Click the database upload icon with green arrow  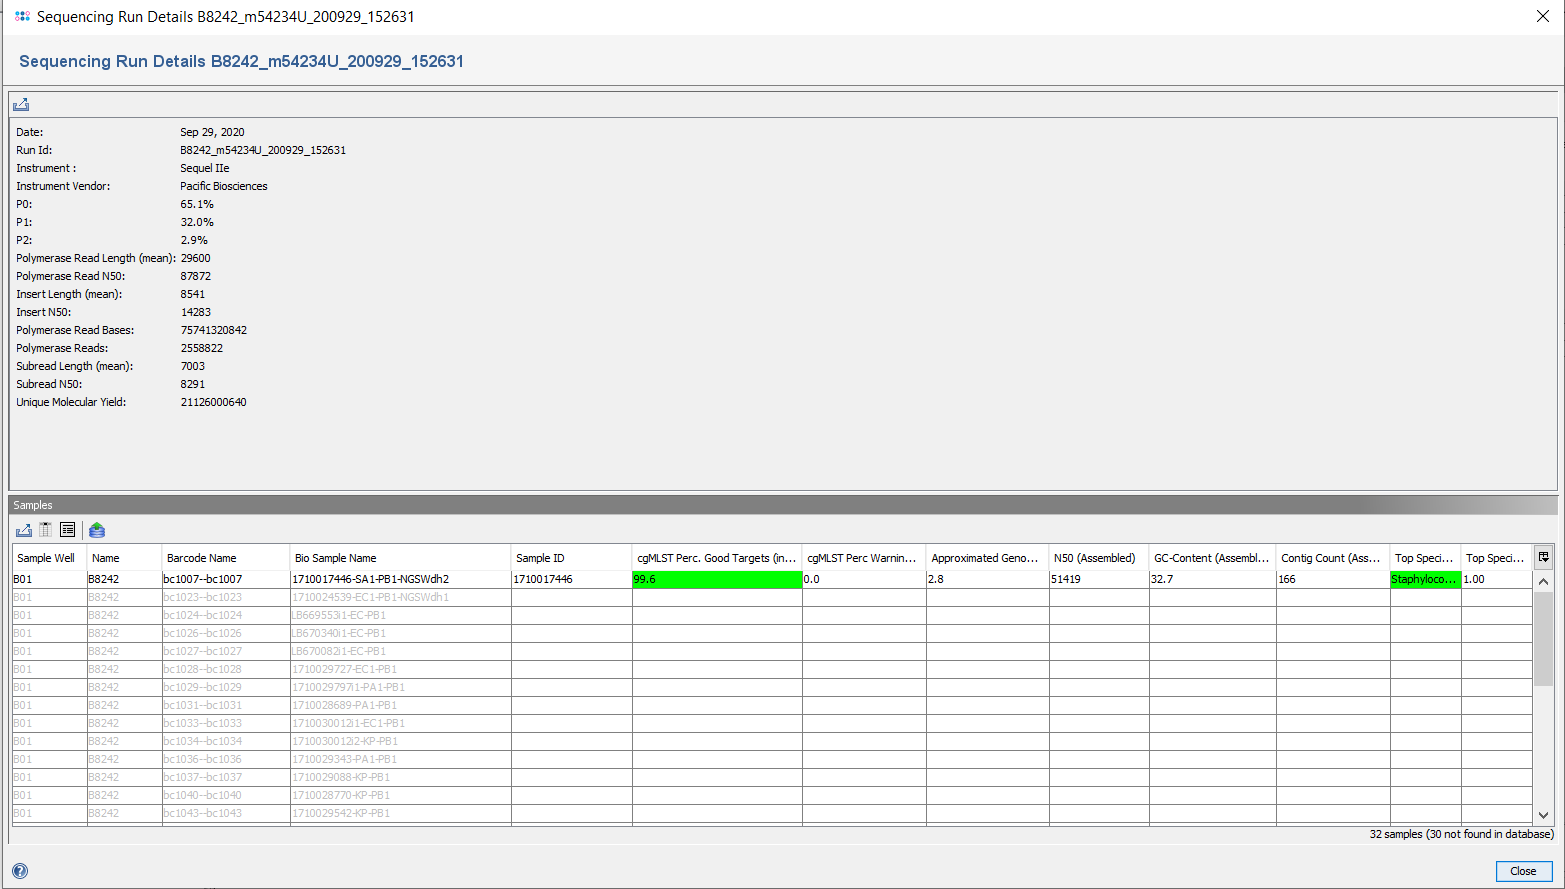pyautogui.click(x=97, y=530)
